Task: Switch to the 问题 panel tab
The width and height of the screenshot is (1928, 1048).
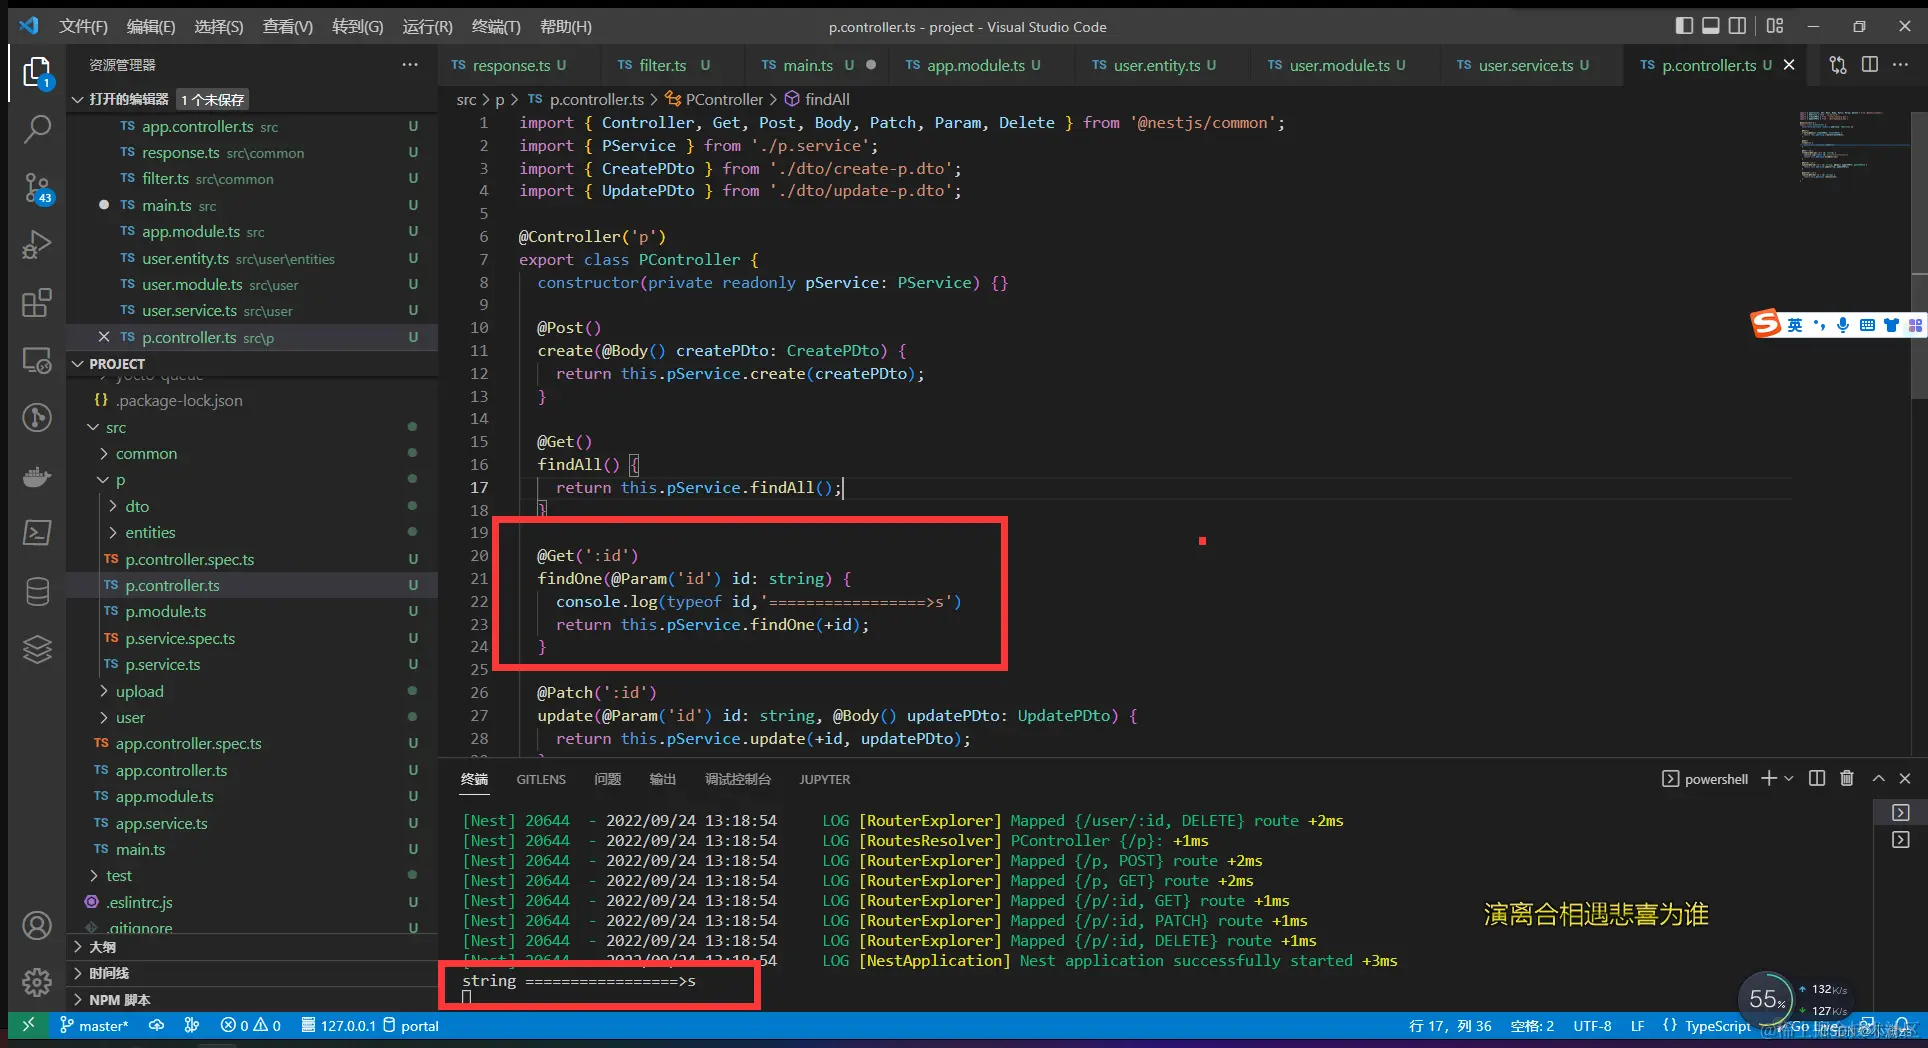Action: (607, 779)
